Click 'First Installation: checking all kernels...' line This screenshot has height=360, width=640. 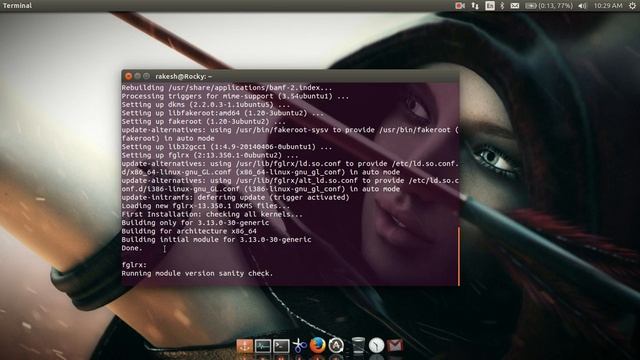coord(212,214)
